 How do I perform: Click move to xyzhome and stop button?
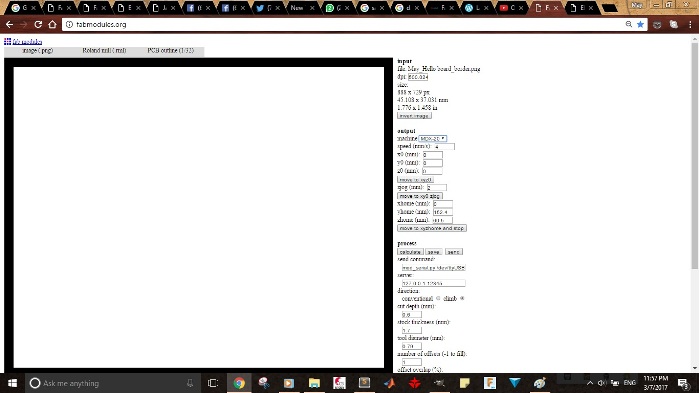[x=432, y=228]
